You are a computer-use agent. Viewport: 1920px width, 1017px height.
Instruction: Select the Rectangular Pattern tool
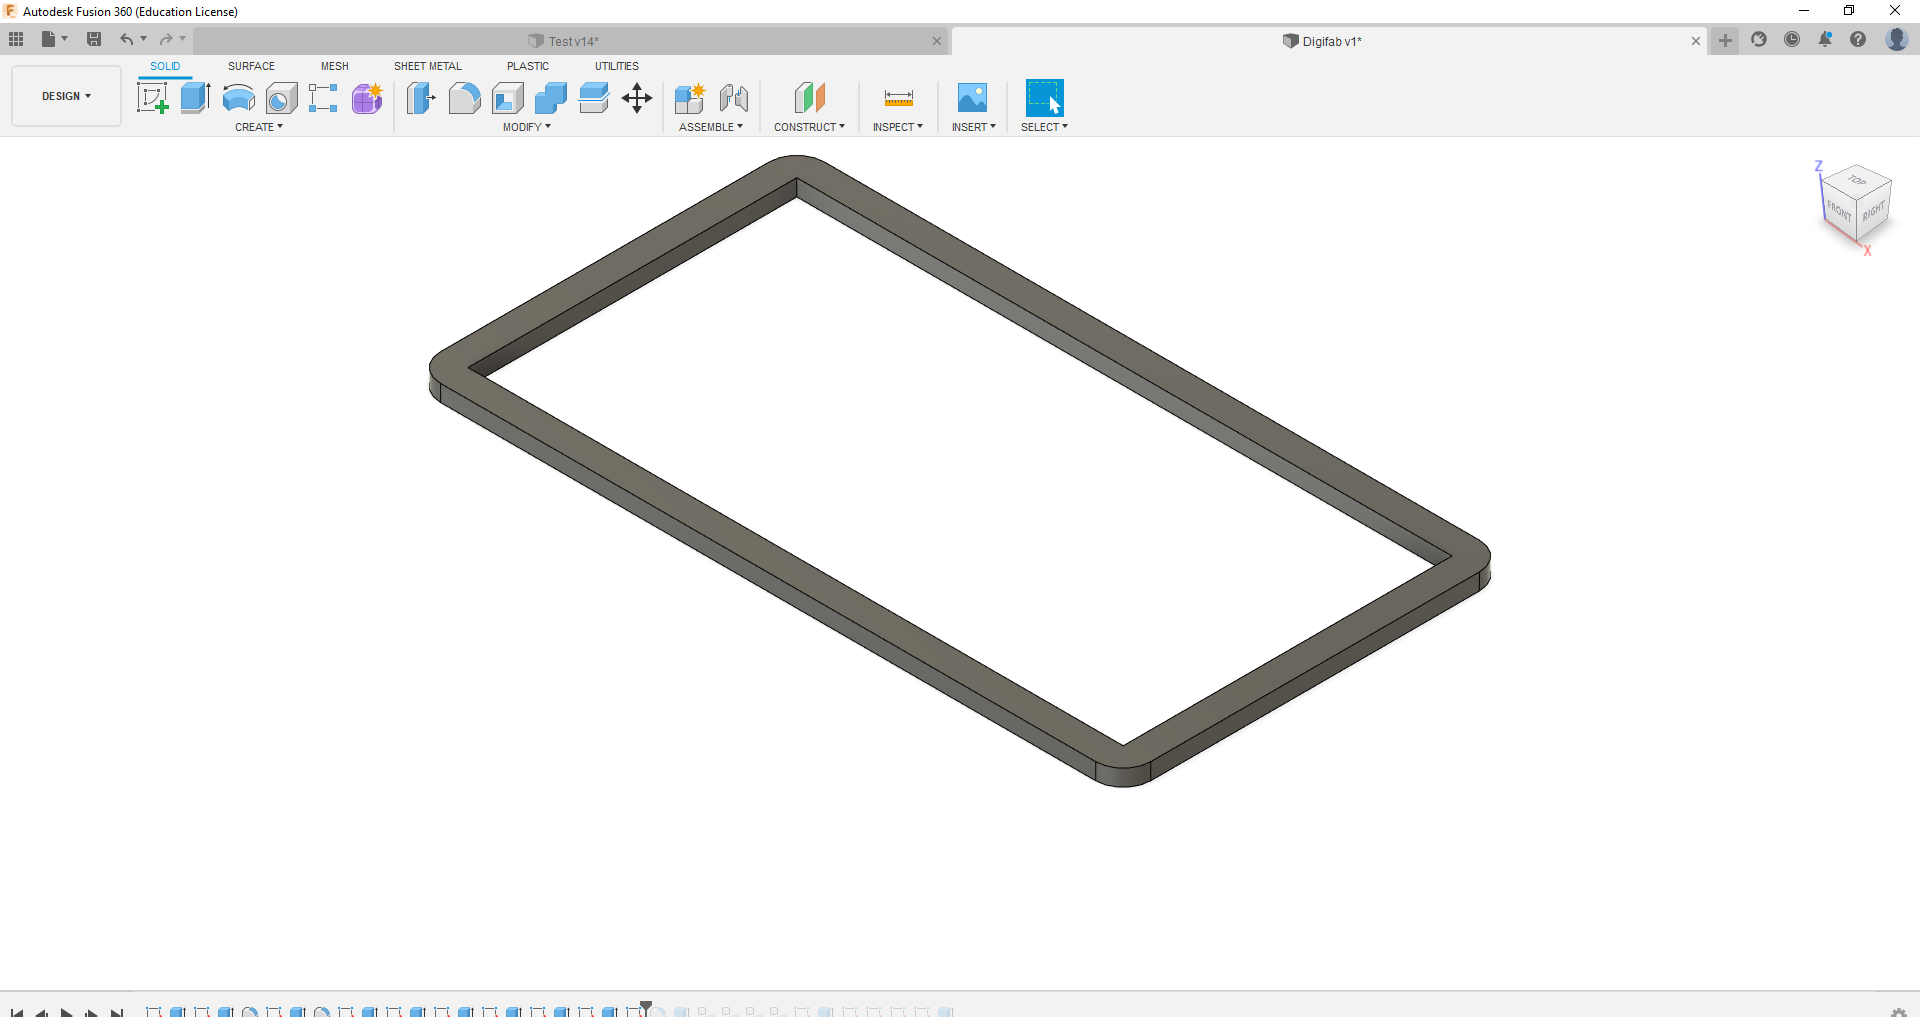[323, 98]
